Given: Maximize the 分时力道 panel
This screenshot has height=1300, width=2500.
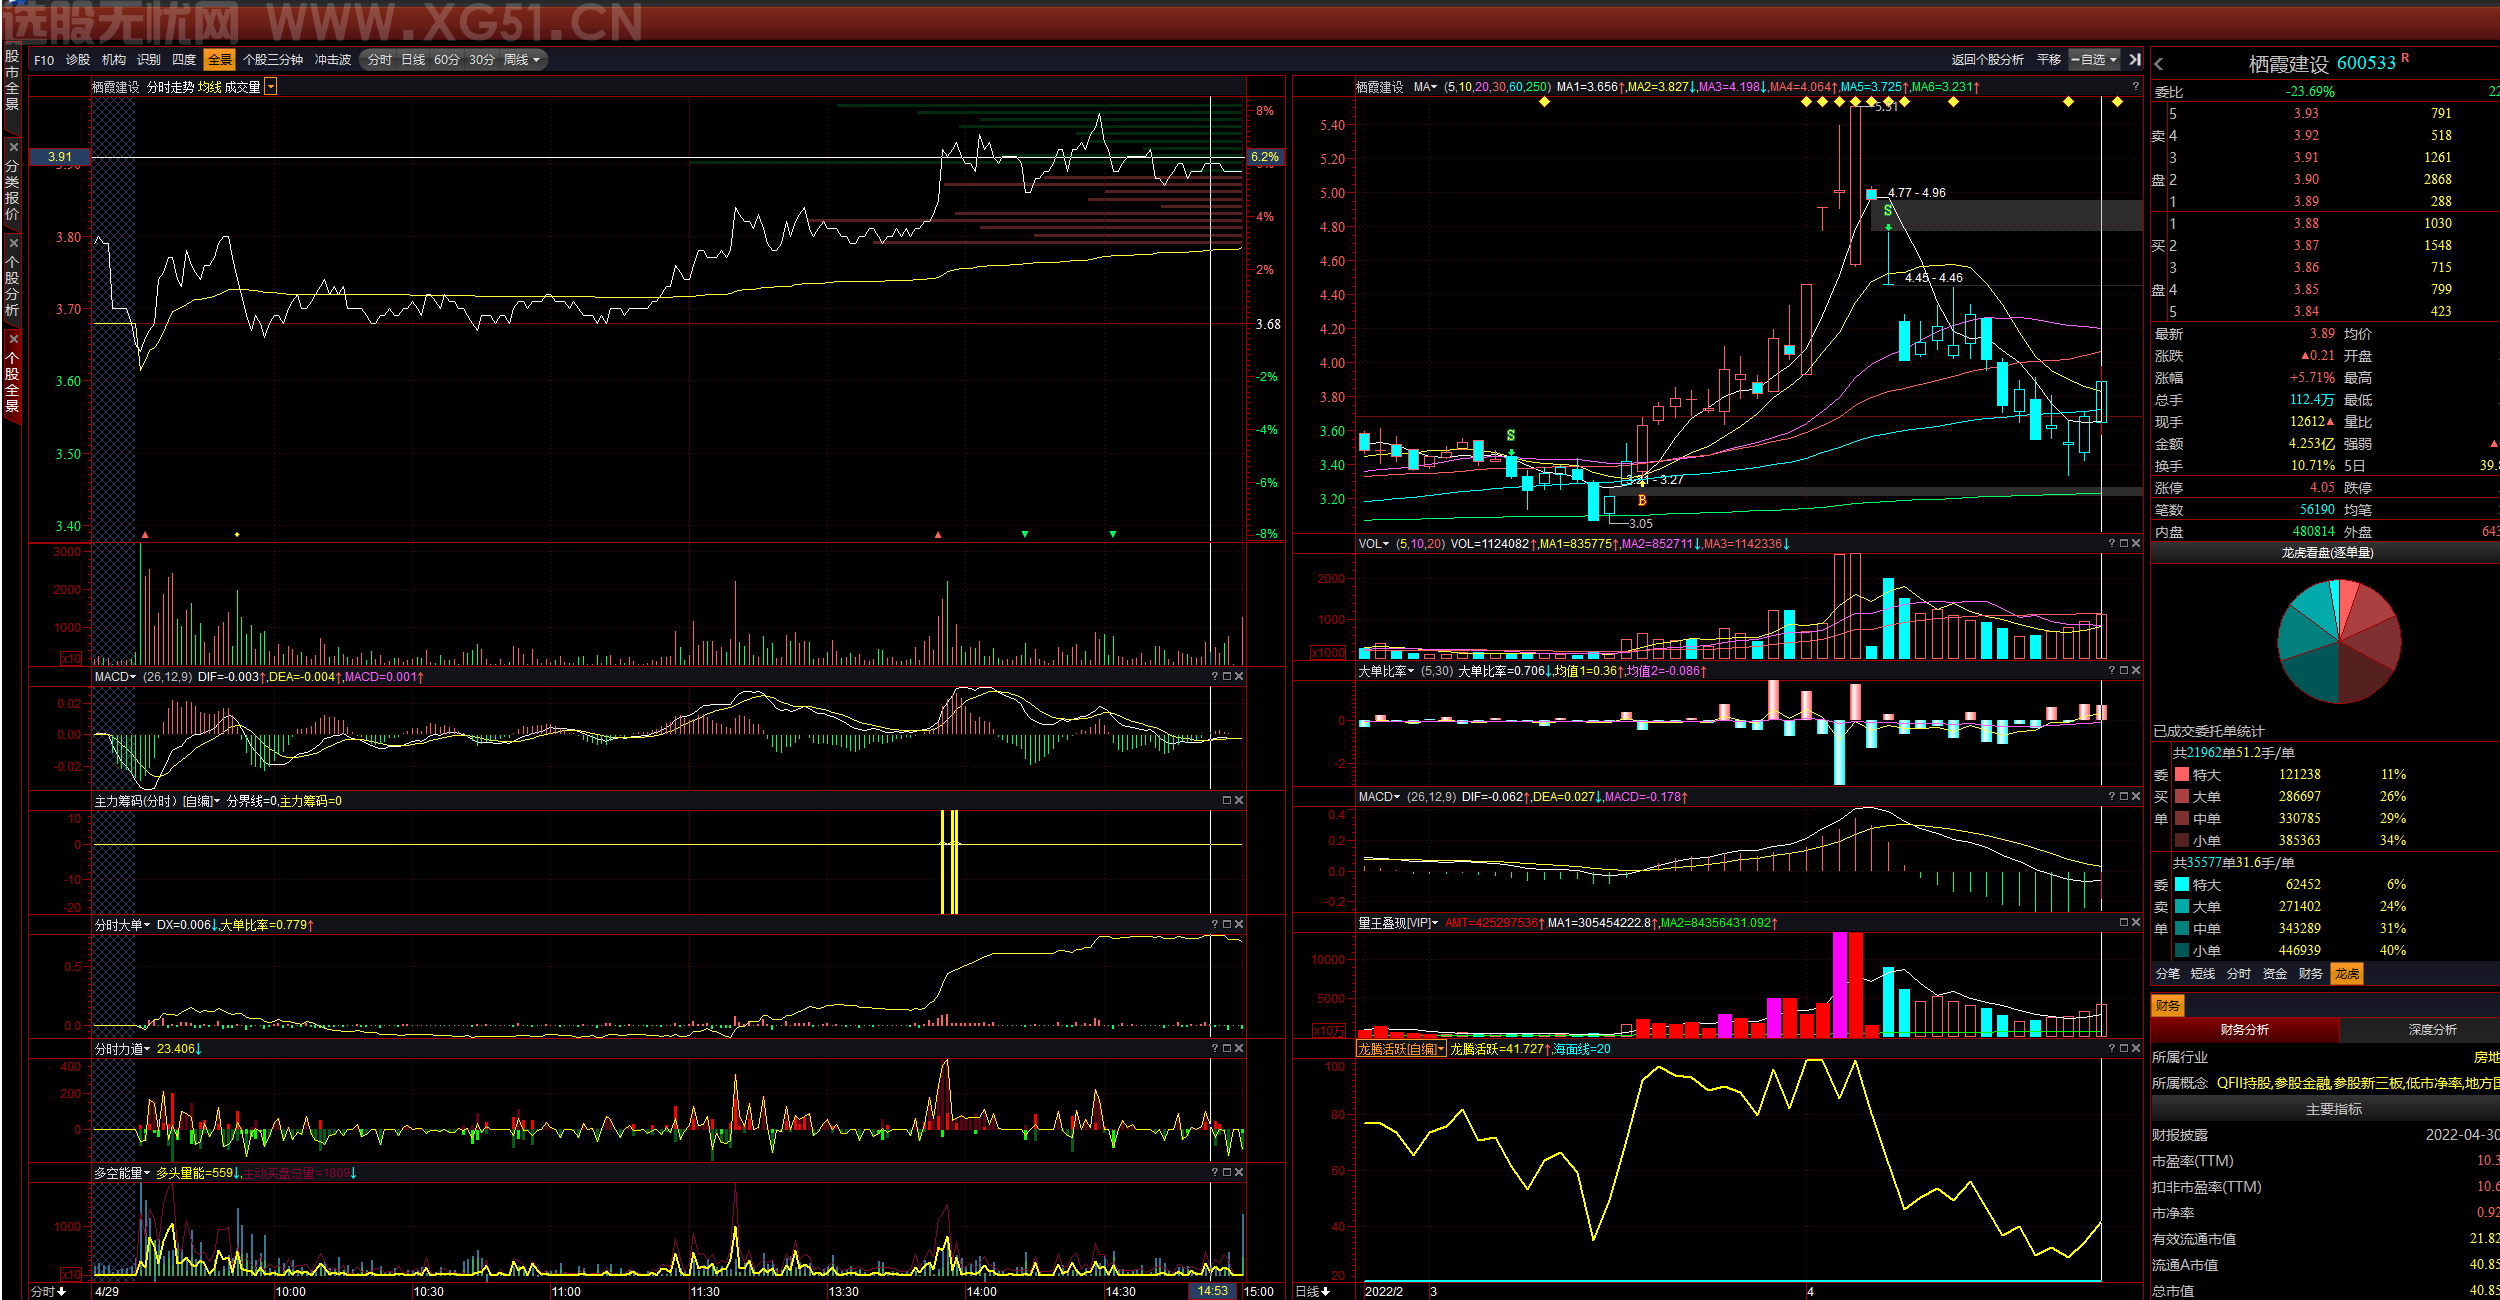Looking at the screenshot, I should (x=1227, y=1048).
